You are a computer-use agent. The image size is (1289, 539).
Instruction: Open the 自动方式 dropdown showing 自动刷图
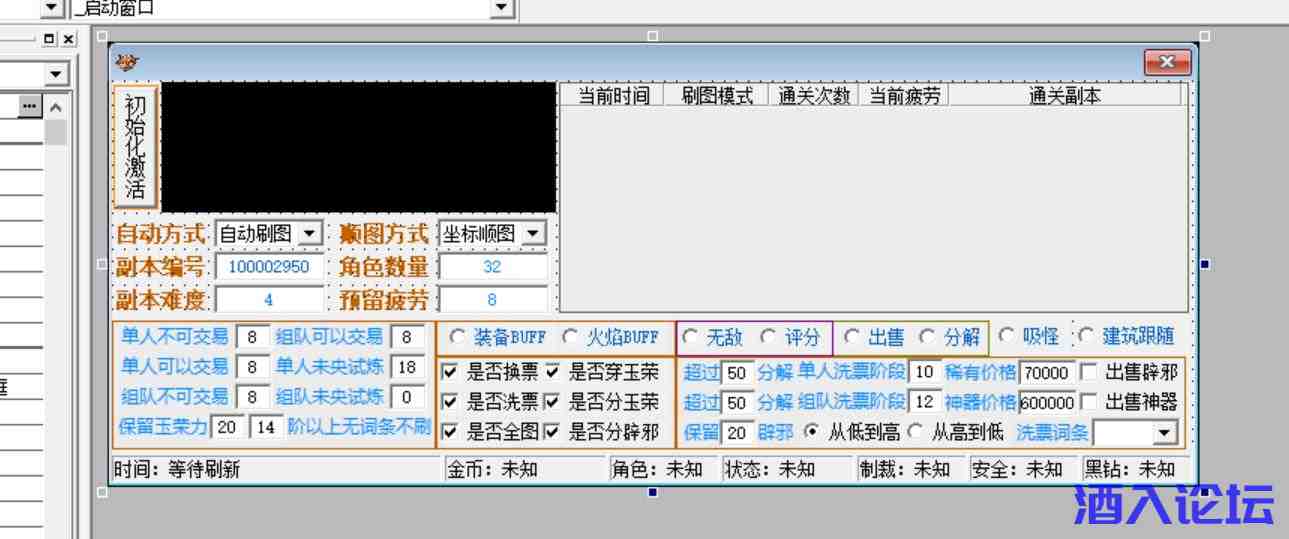[x=310, y=234]
